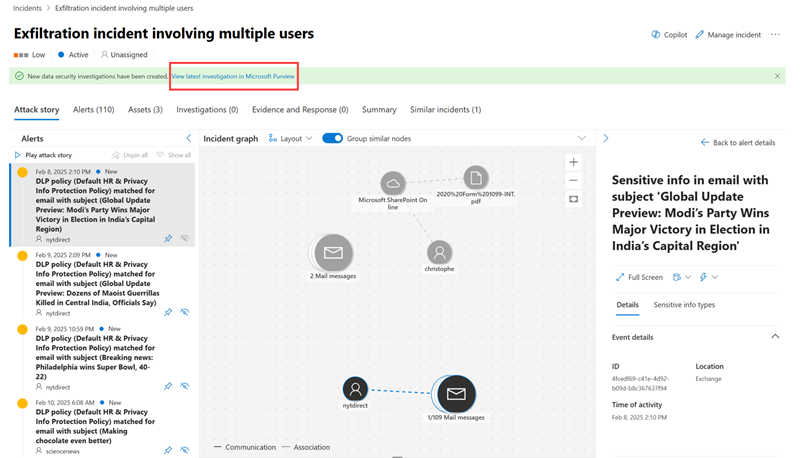Switch to the Alerts (110) tab
The image size is (800, 458).
pos(93,109)
